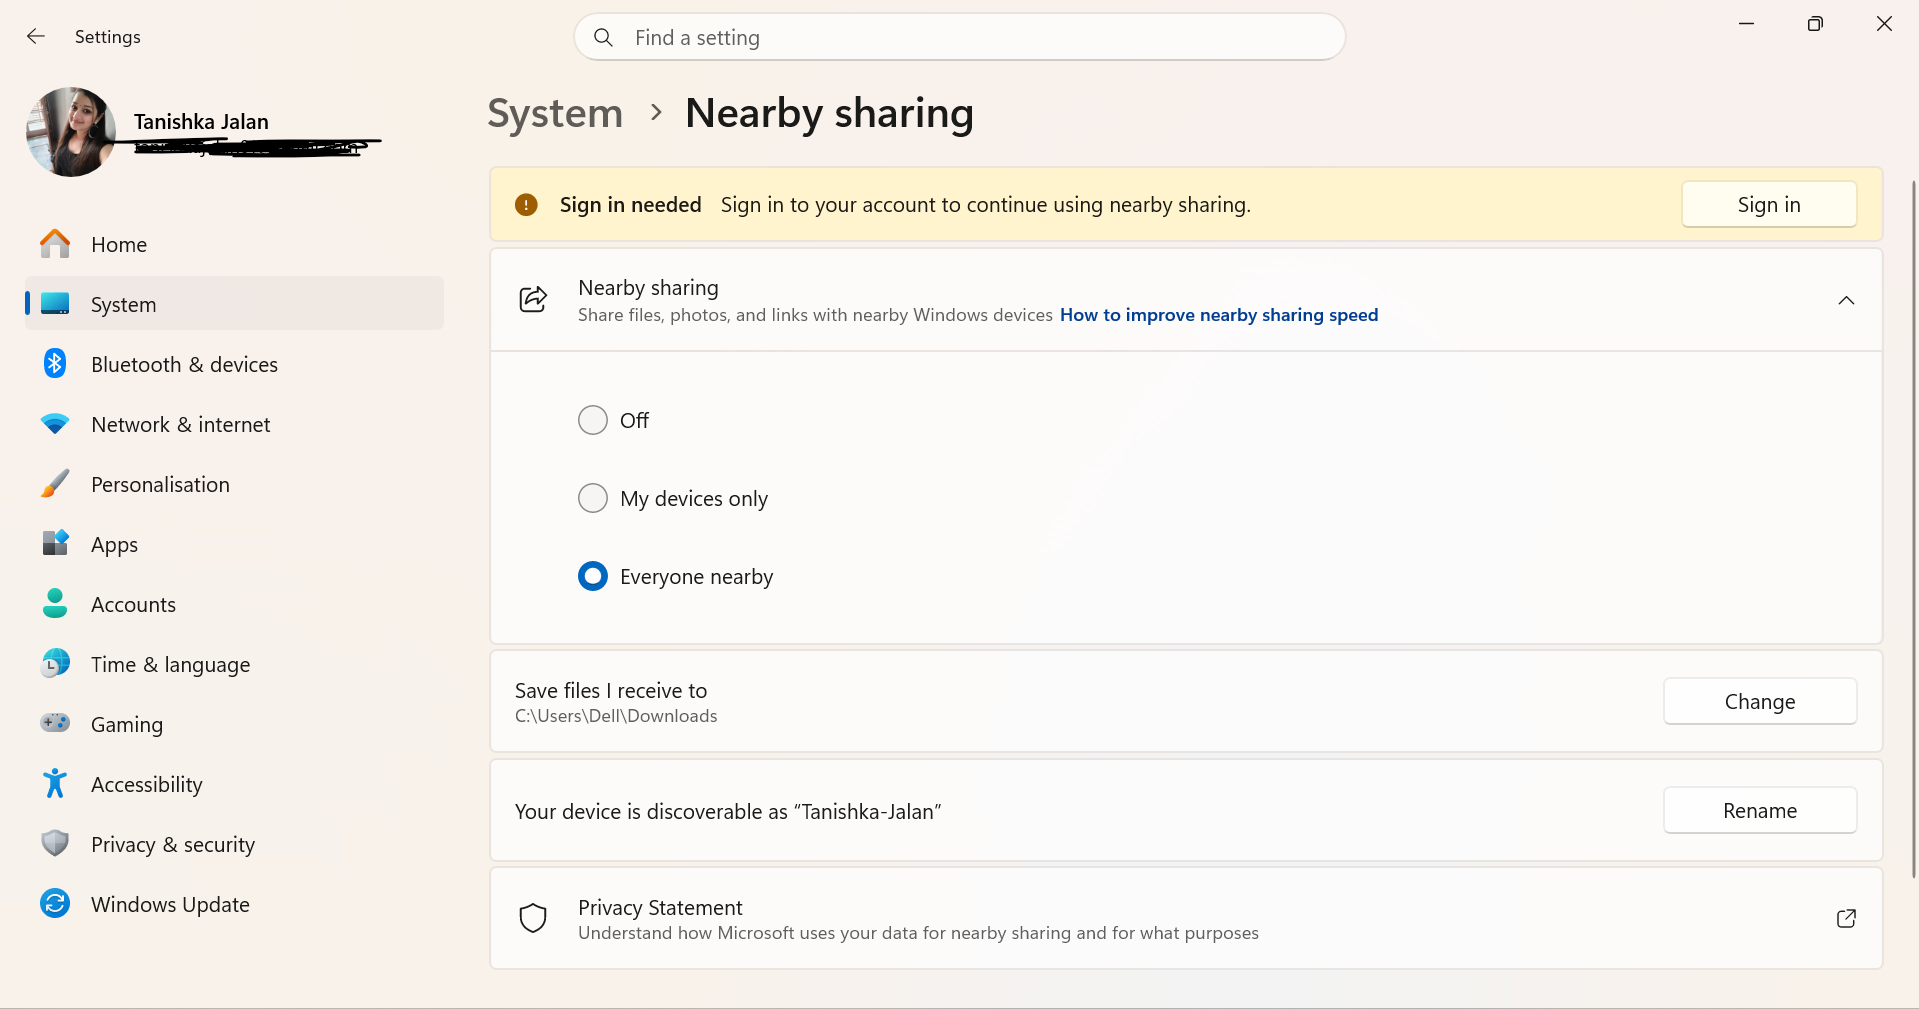Open Accessibility settings page
Viewport: 1919px width, 1009px height.
pos(234,784)
